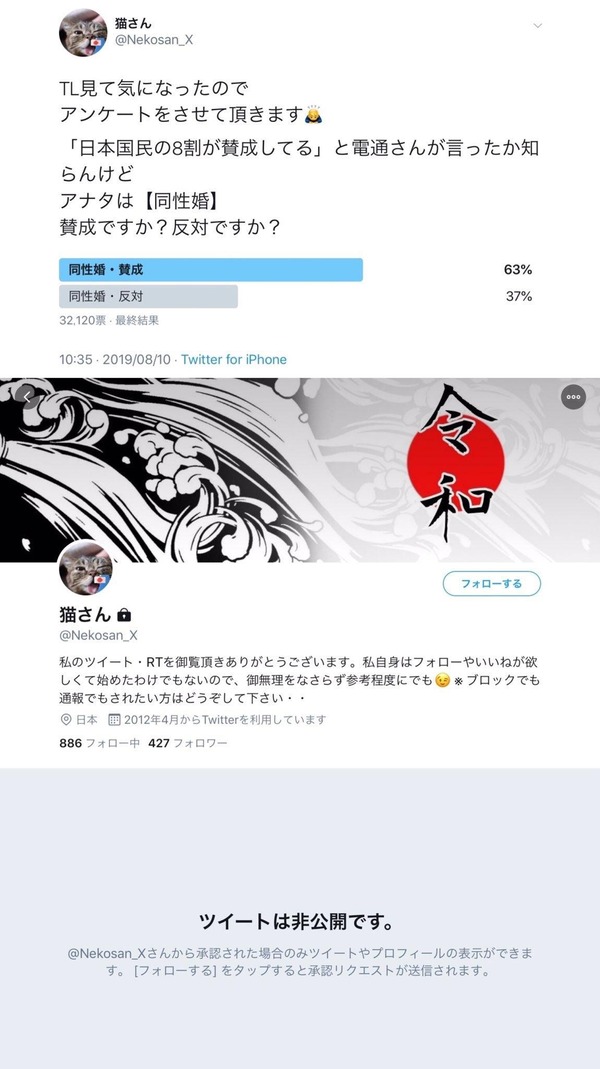Click the 猫さん display name on tweet
This screenshot has height=1069, width=600.
[x=133, y=23]
